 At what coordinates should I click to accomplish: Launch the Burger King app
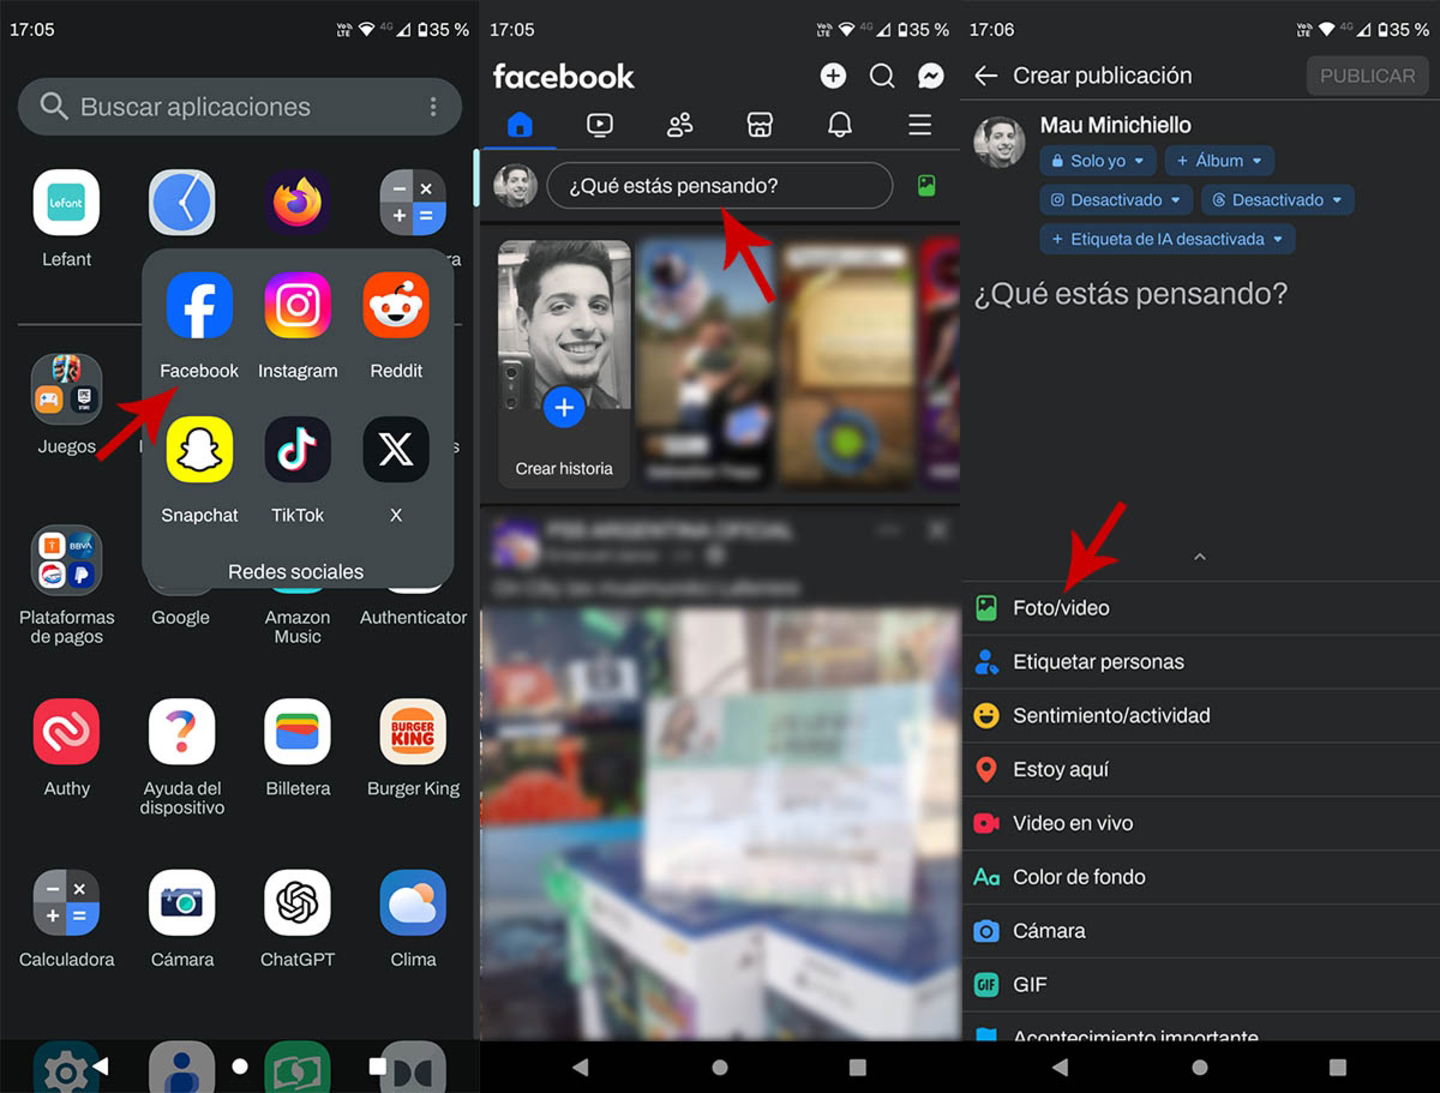[x=413, y=731]
